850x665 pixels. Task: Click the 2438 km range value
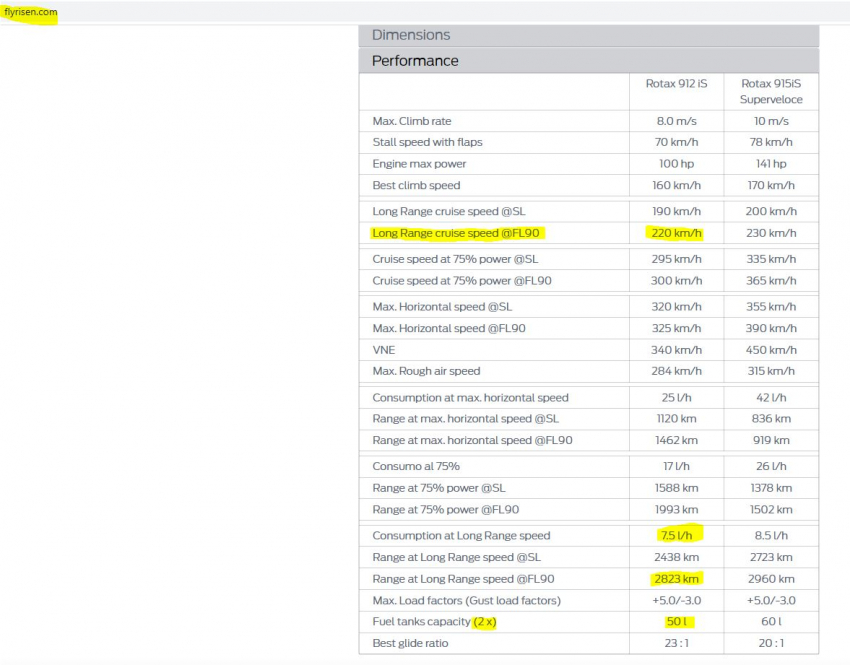[676, 558]
